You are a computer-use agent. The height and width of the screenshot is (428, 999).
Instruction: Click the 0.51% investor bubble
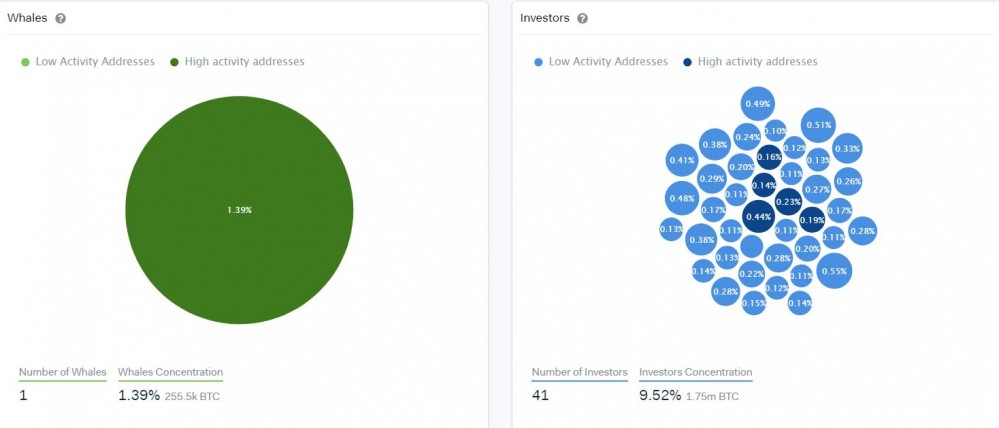pos(818,125)
